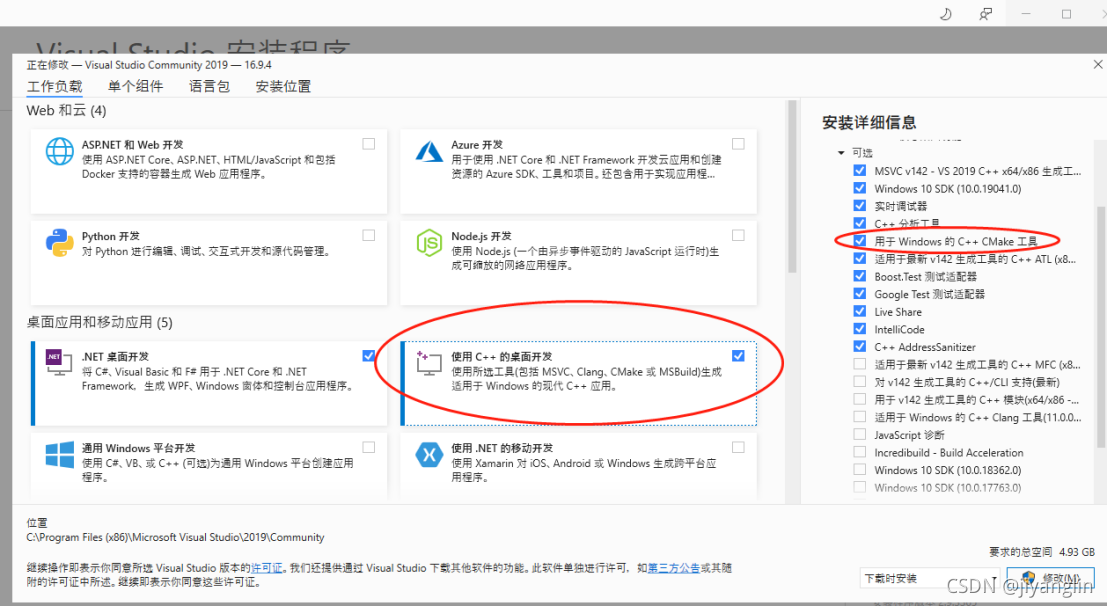Screen dimensions: 1108x607
Task: Check Incredibuild - Build Acceleration option
Action: pos(859,452)
